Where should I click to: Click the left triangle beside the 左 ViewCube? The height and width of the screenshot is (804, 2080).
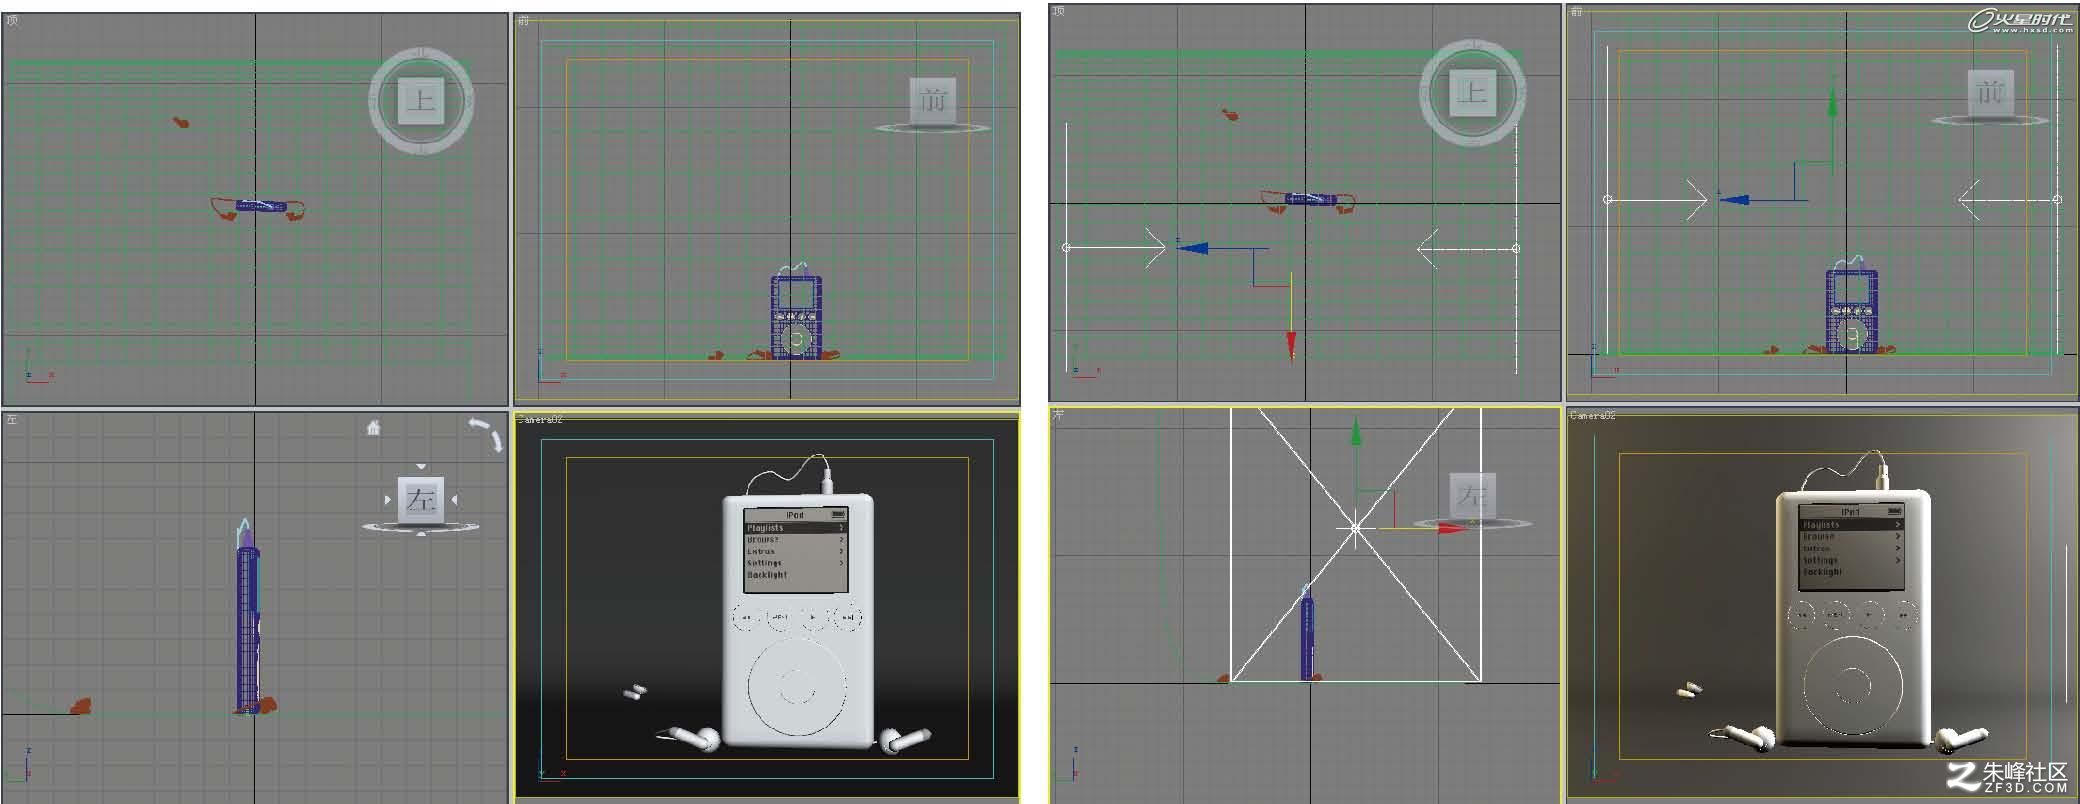pos(387,499)
